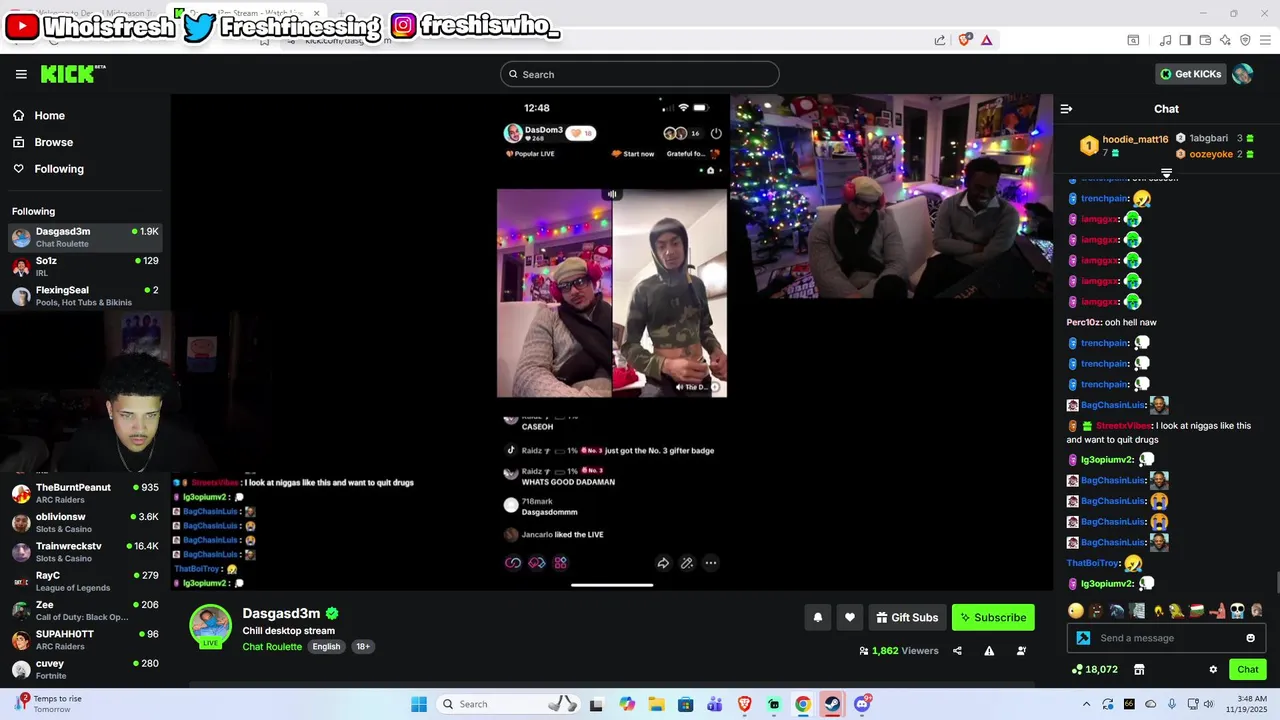The width and height of the screenshot is (1280, 720).
Task: Click Perc10z username in chat
Action: [1083, 322]
